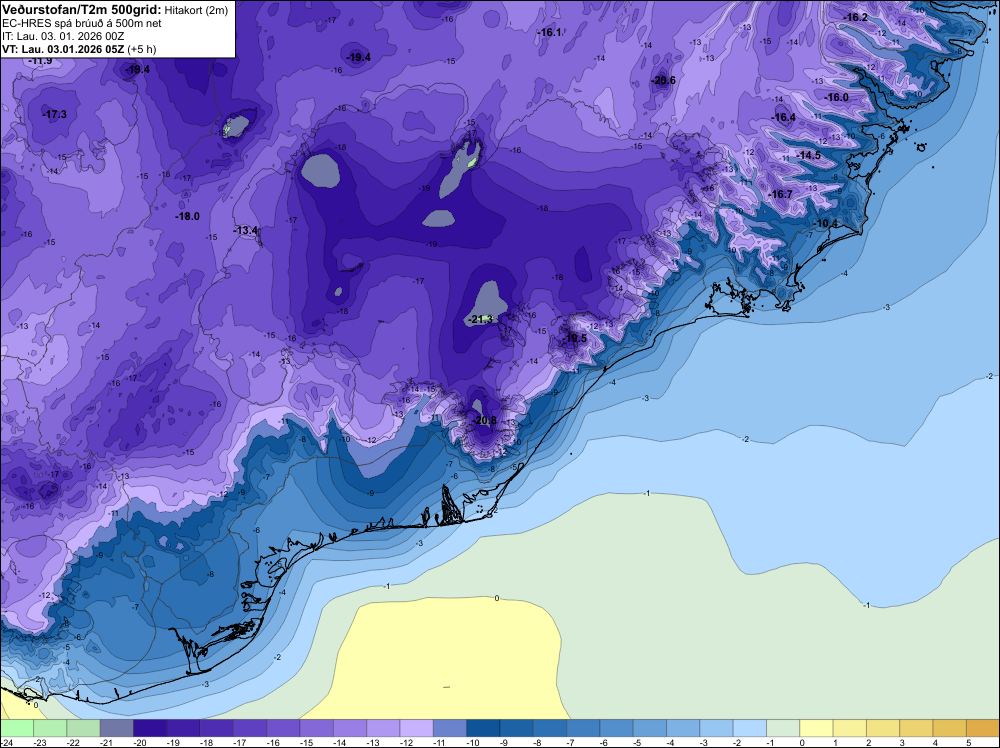Click the legend swatch above the -15 label
This screenshot has width=1000, height=748.
[x=316, y=728]
